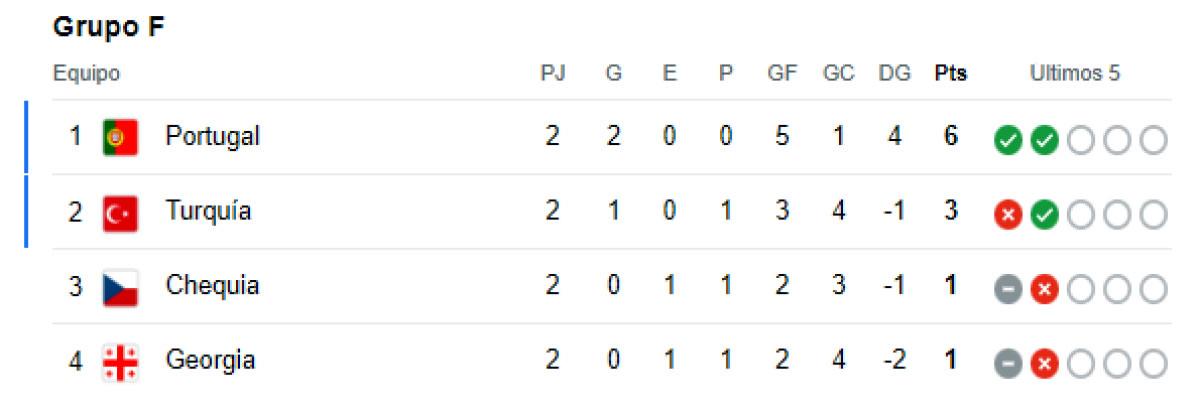Open the Turquía team link

click(208, 212)
